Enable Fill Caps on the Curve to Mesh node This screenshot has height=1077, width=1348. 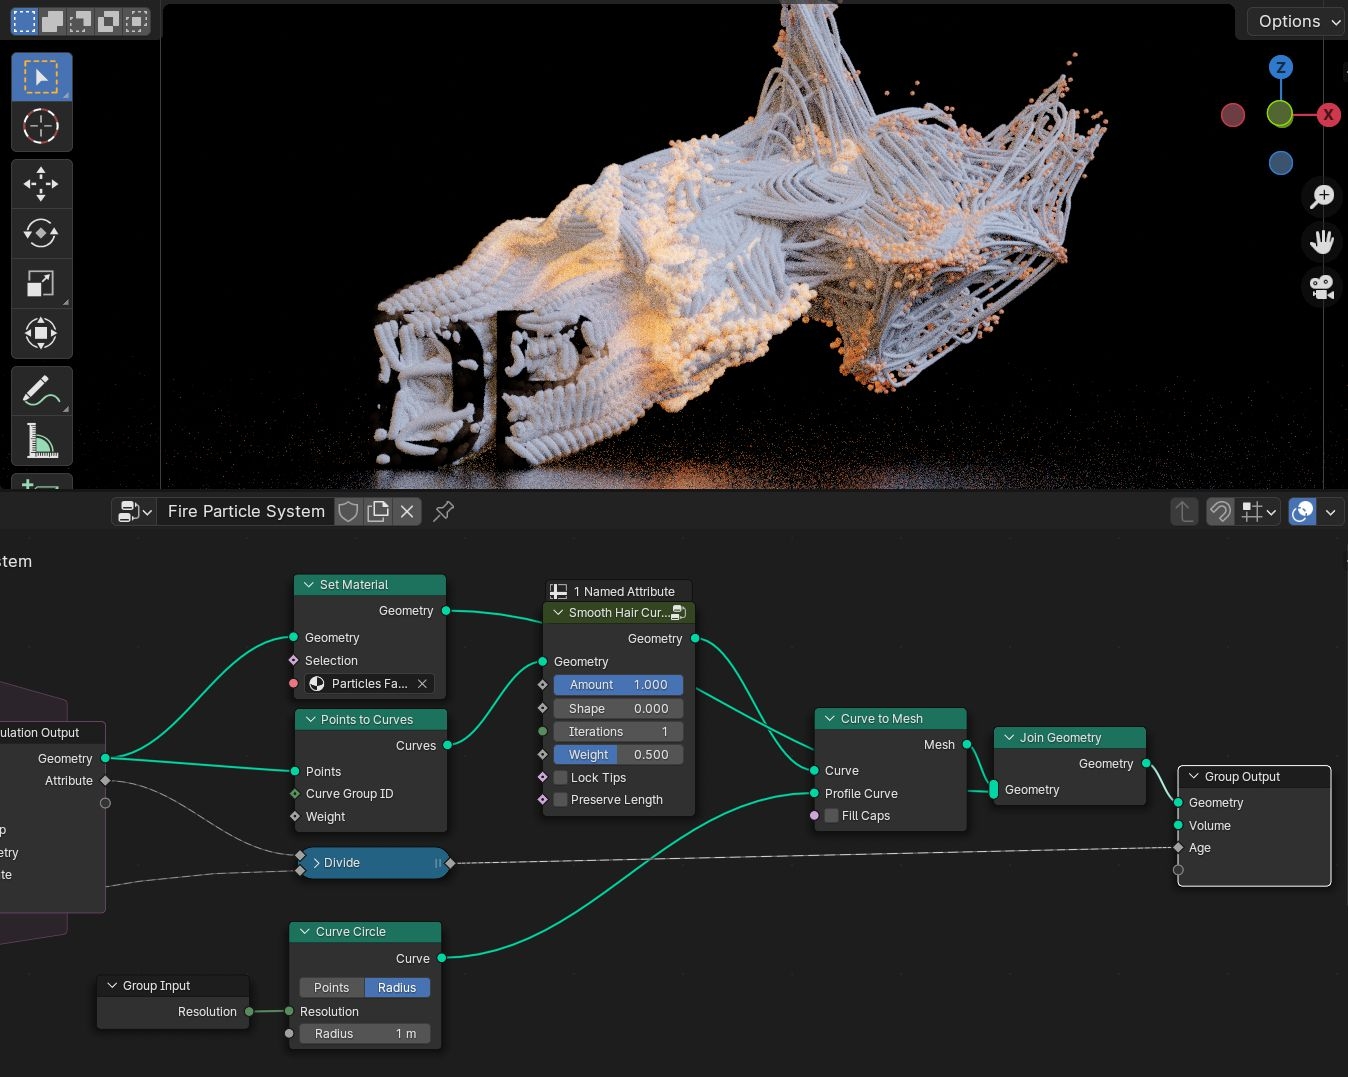click(x=831, y=815)
